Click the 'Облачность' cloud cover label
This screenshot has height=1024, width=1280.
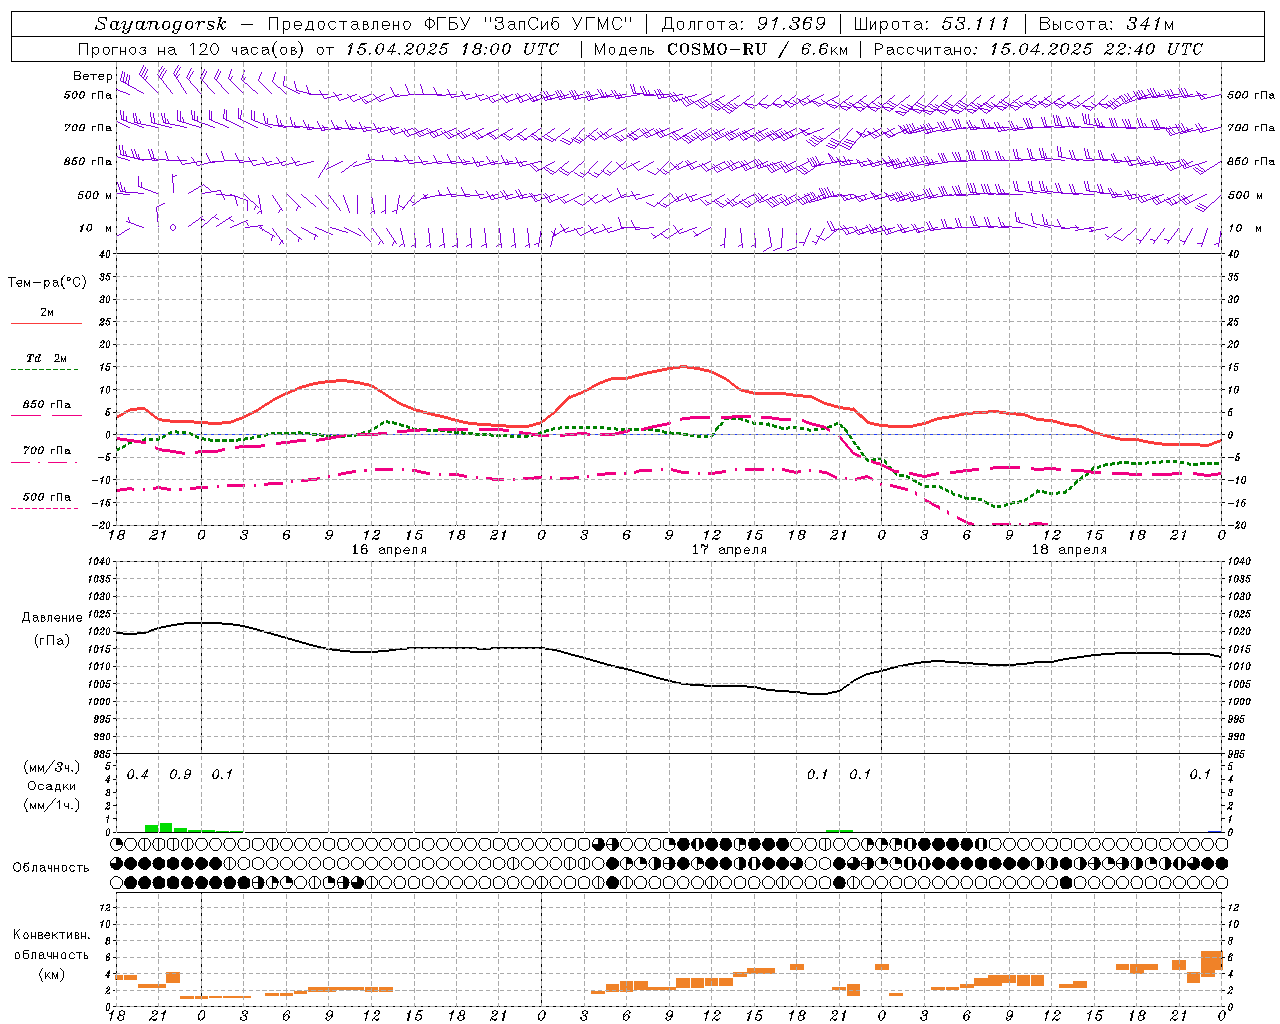click(x=51, y=868)
